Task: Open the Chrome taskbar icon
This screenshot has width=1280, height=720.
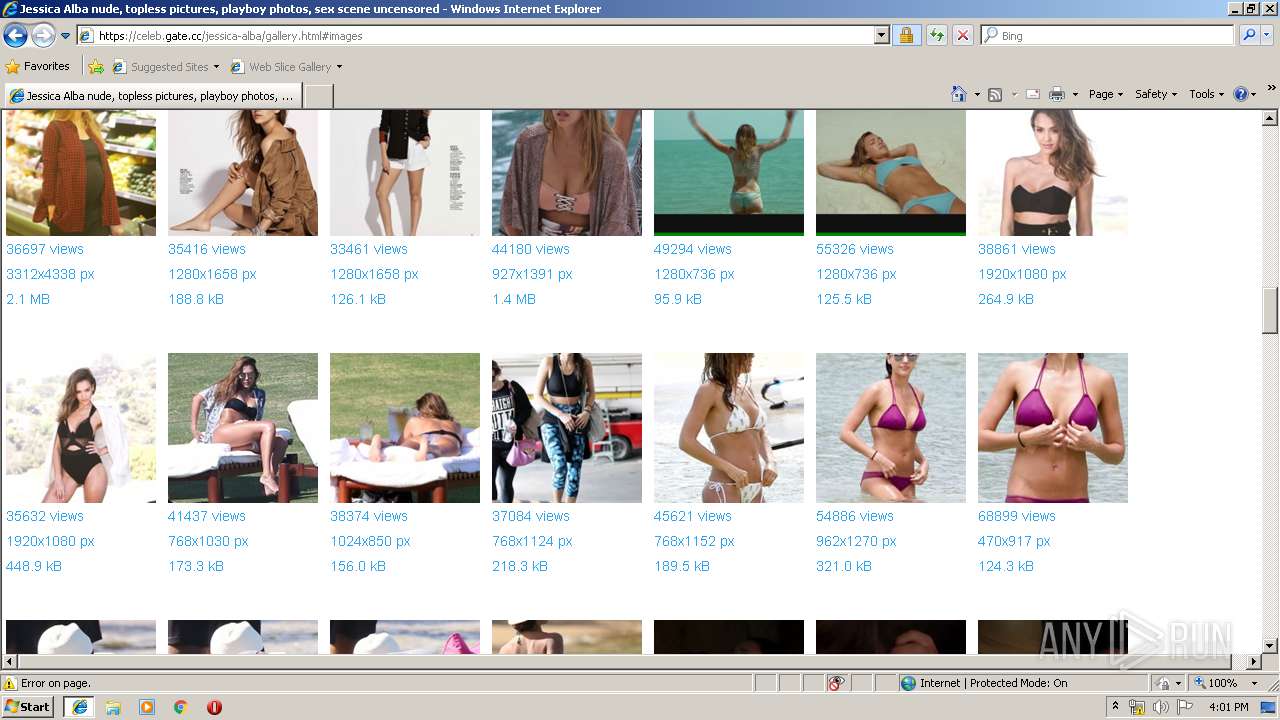Action: click(181, 707)
